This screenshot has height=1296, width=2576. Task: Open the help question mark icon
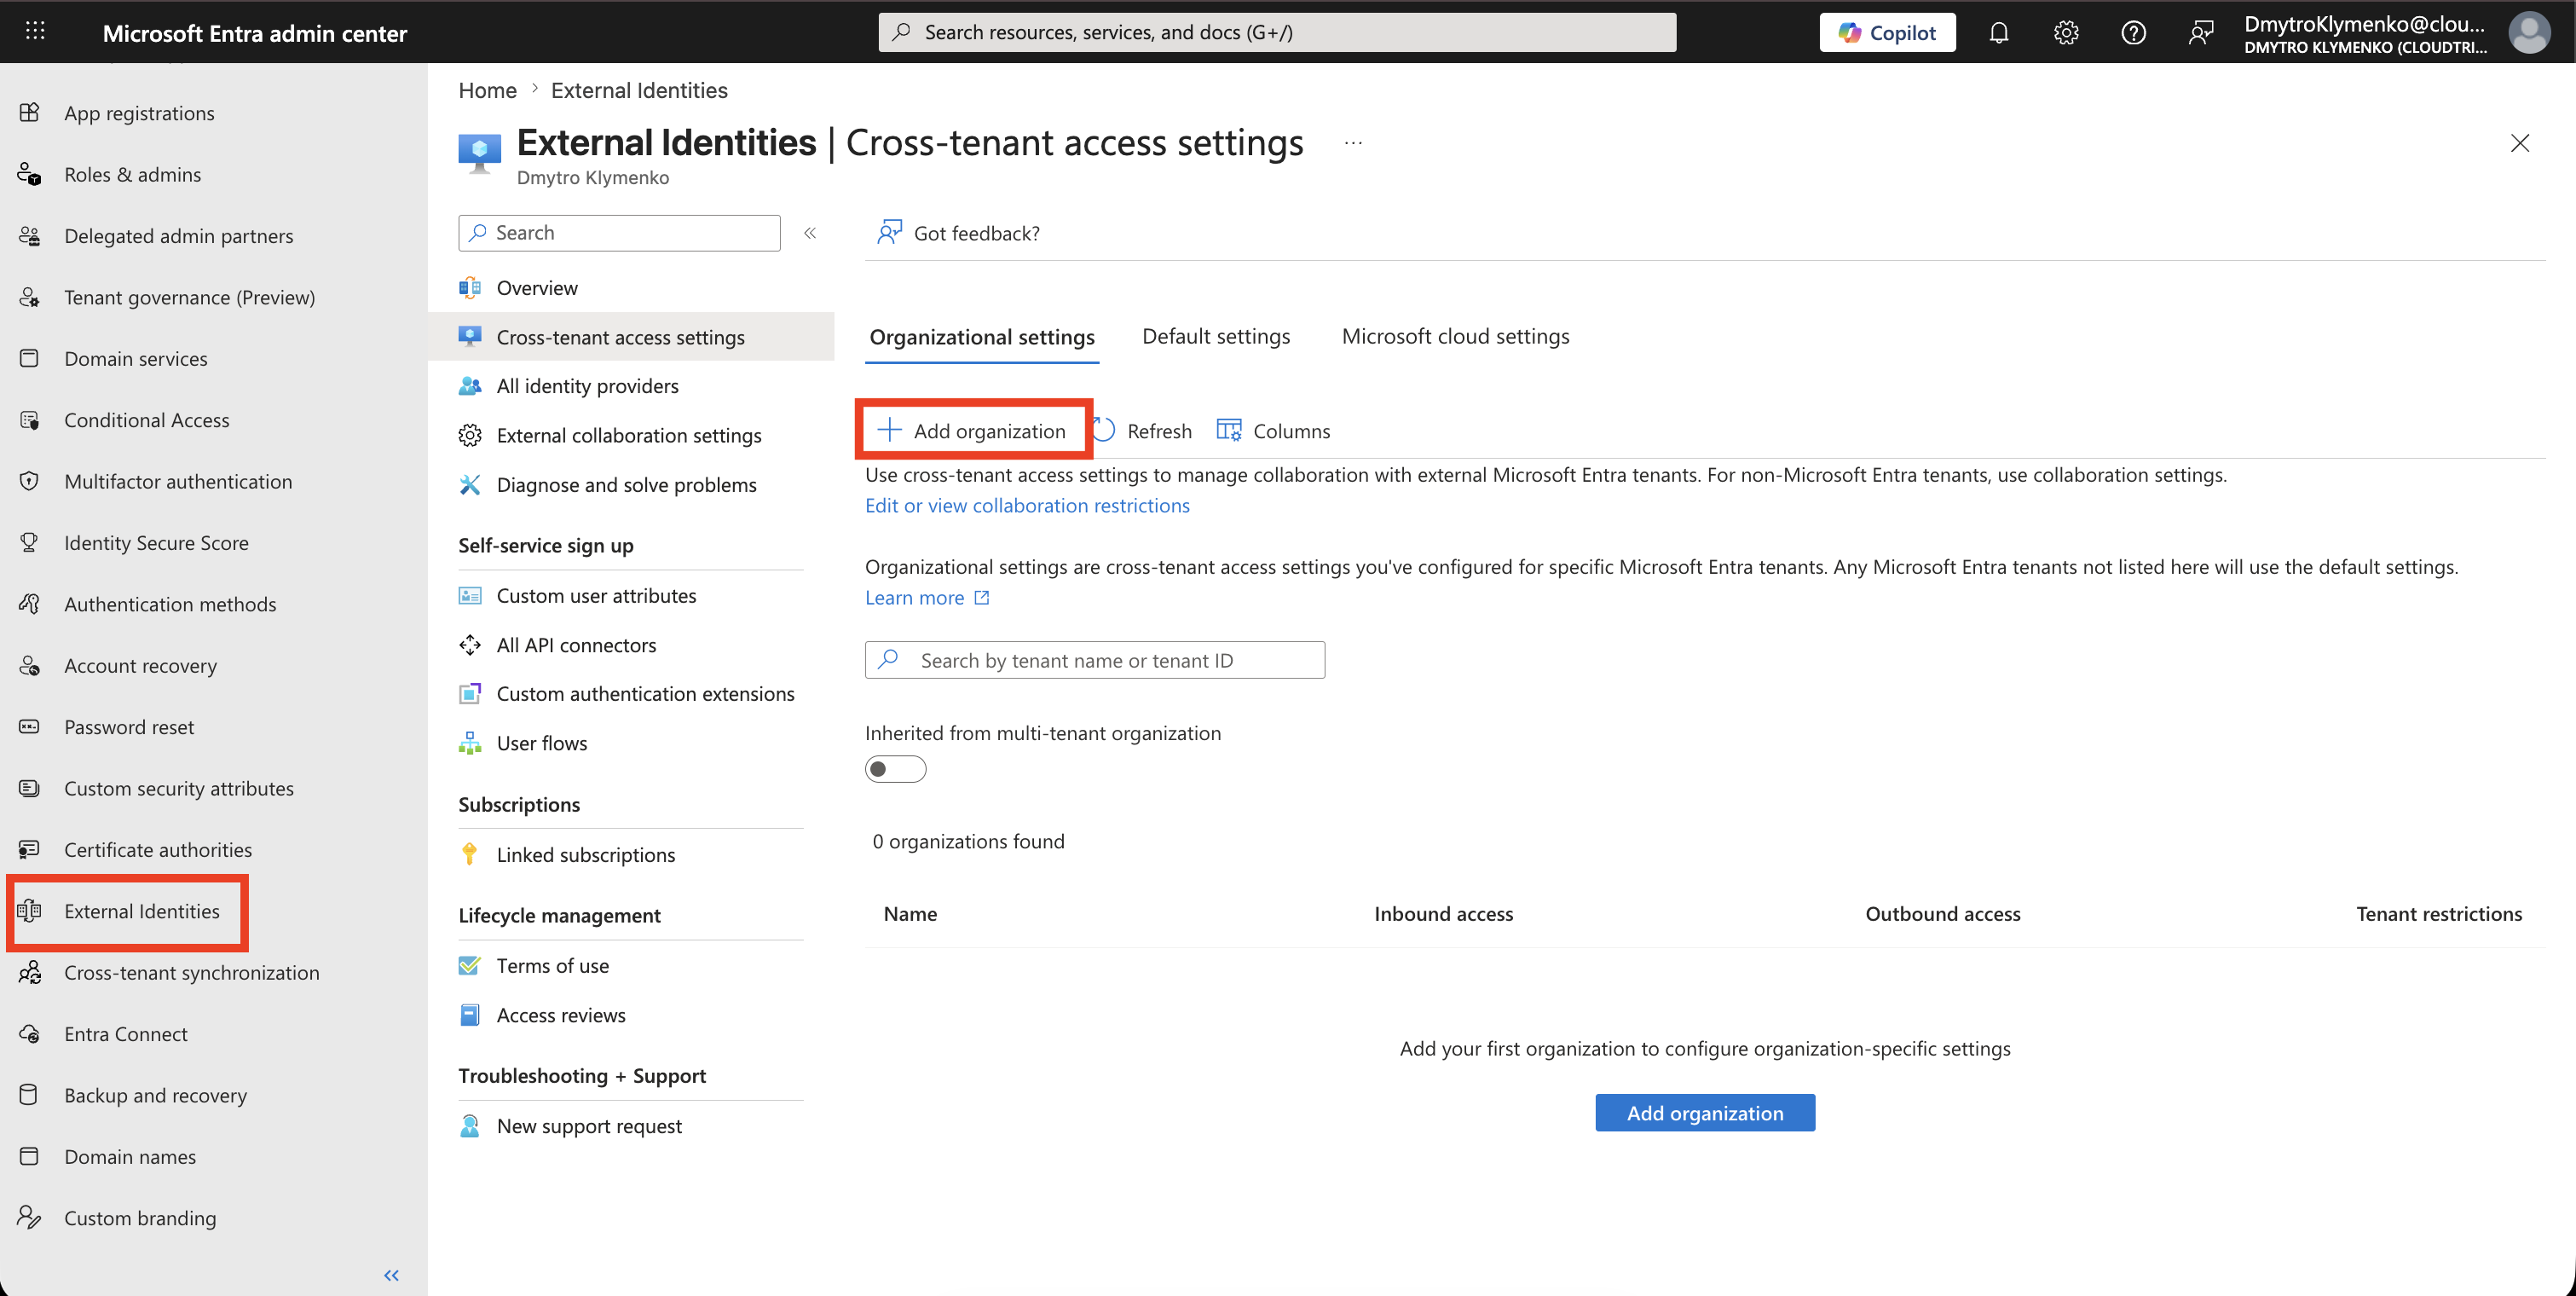(2133, 32)
